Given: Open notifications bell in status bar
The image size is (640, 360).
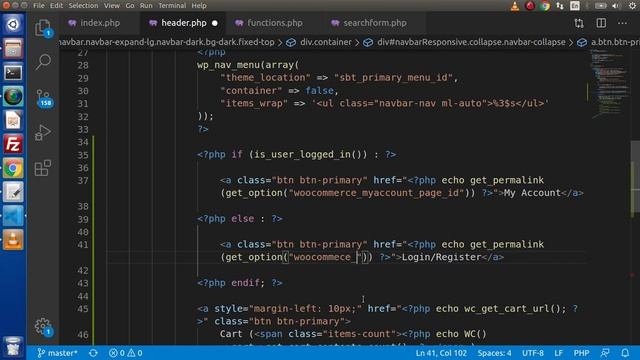Looking at the screenshot, I should tap(625, 353).
